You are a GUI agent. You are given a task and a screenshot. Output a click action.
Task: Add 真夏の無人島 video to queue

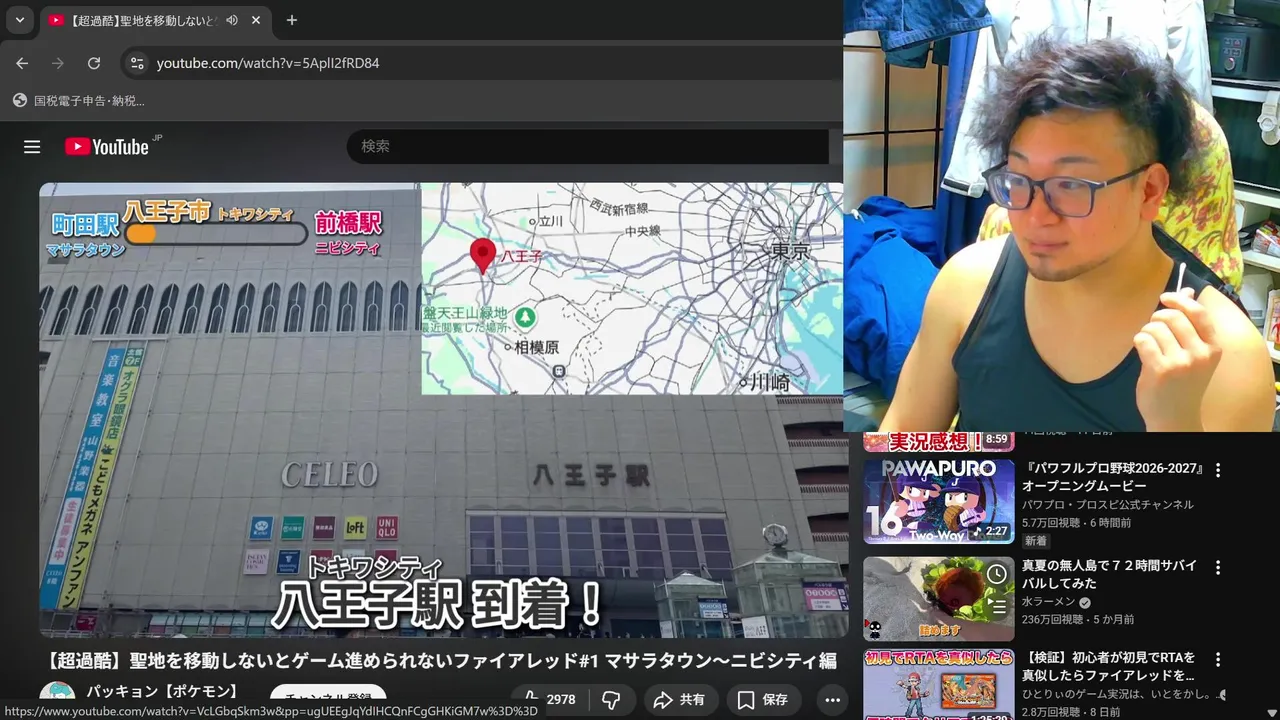point(997,606)
